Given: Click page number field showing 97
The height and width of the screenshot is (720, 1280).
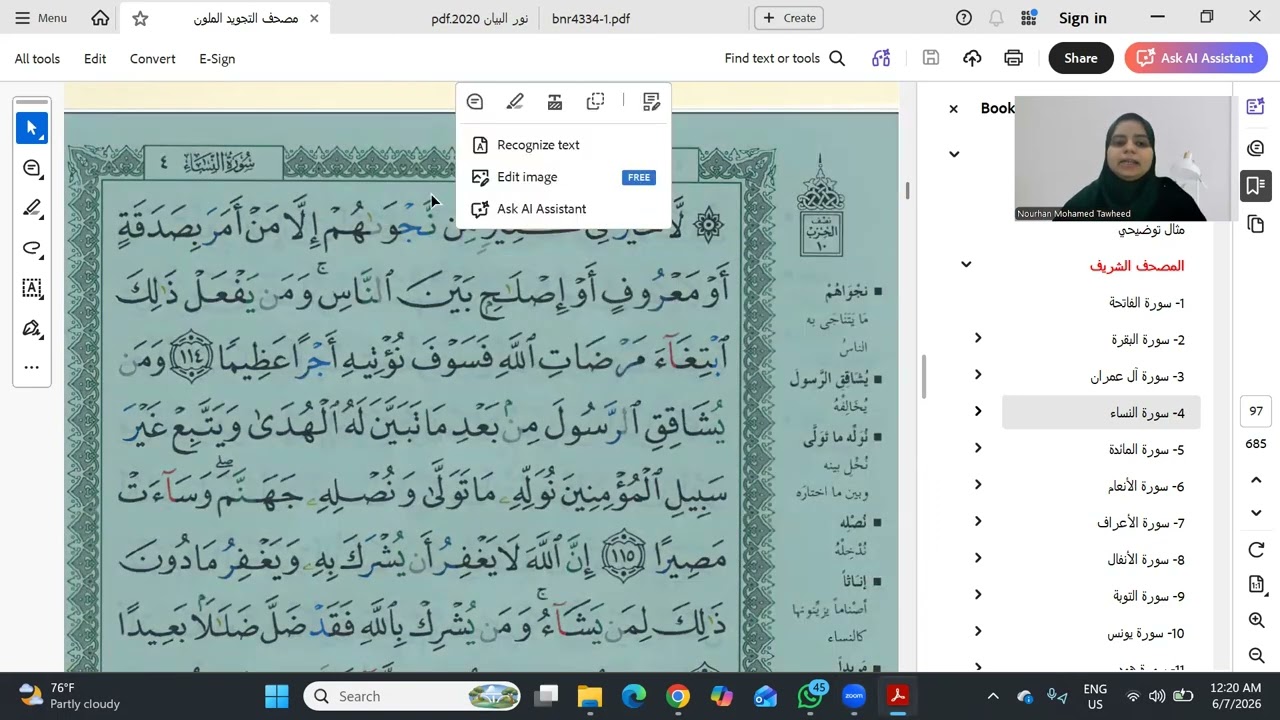Looking at the screenshot, I should tap(1256, 411).
